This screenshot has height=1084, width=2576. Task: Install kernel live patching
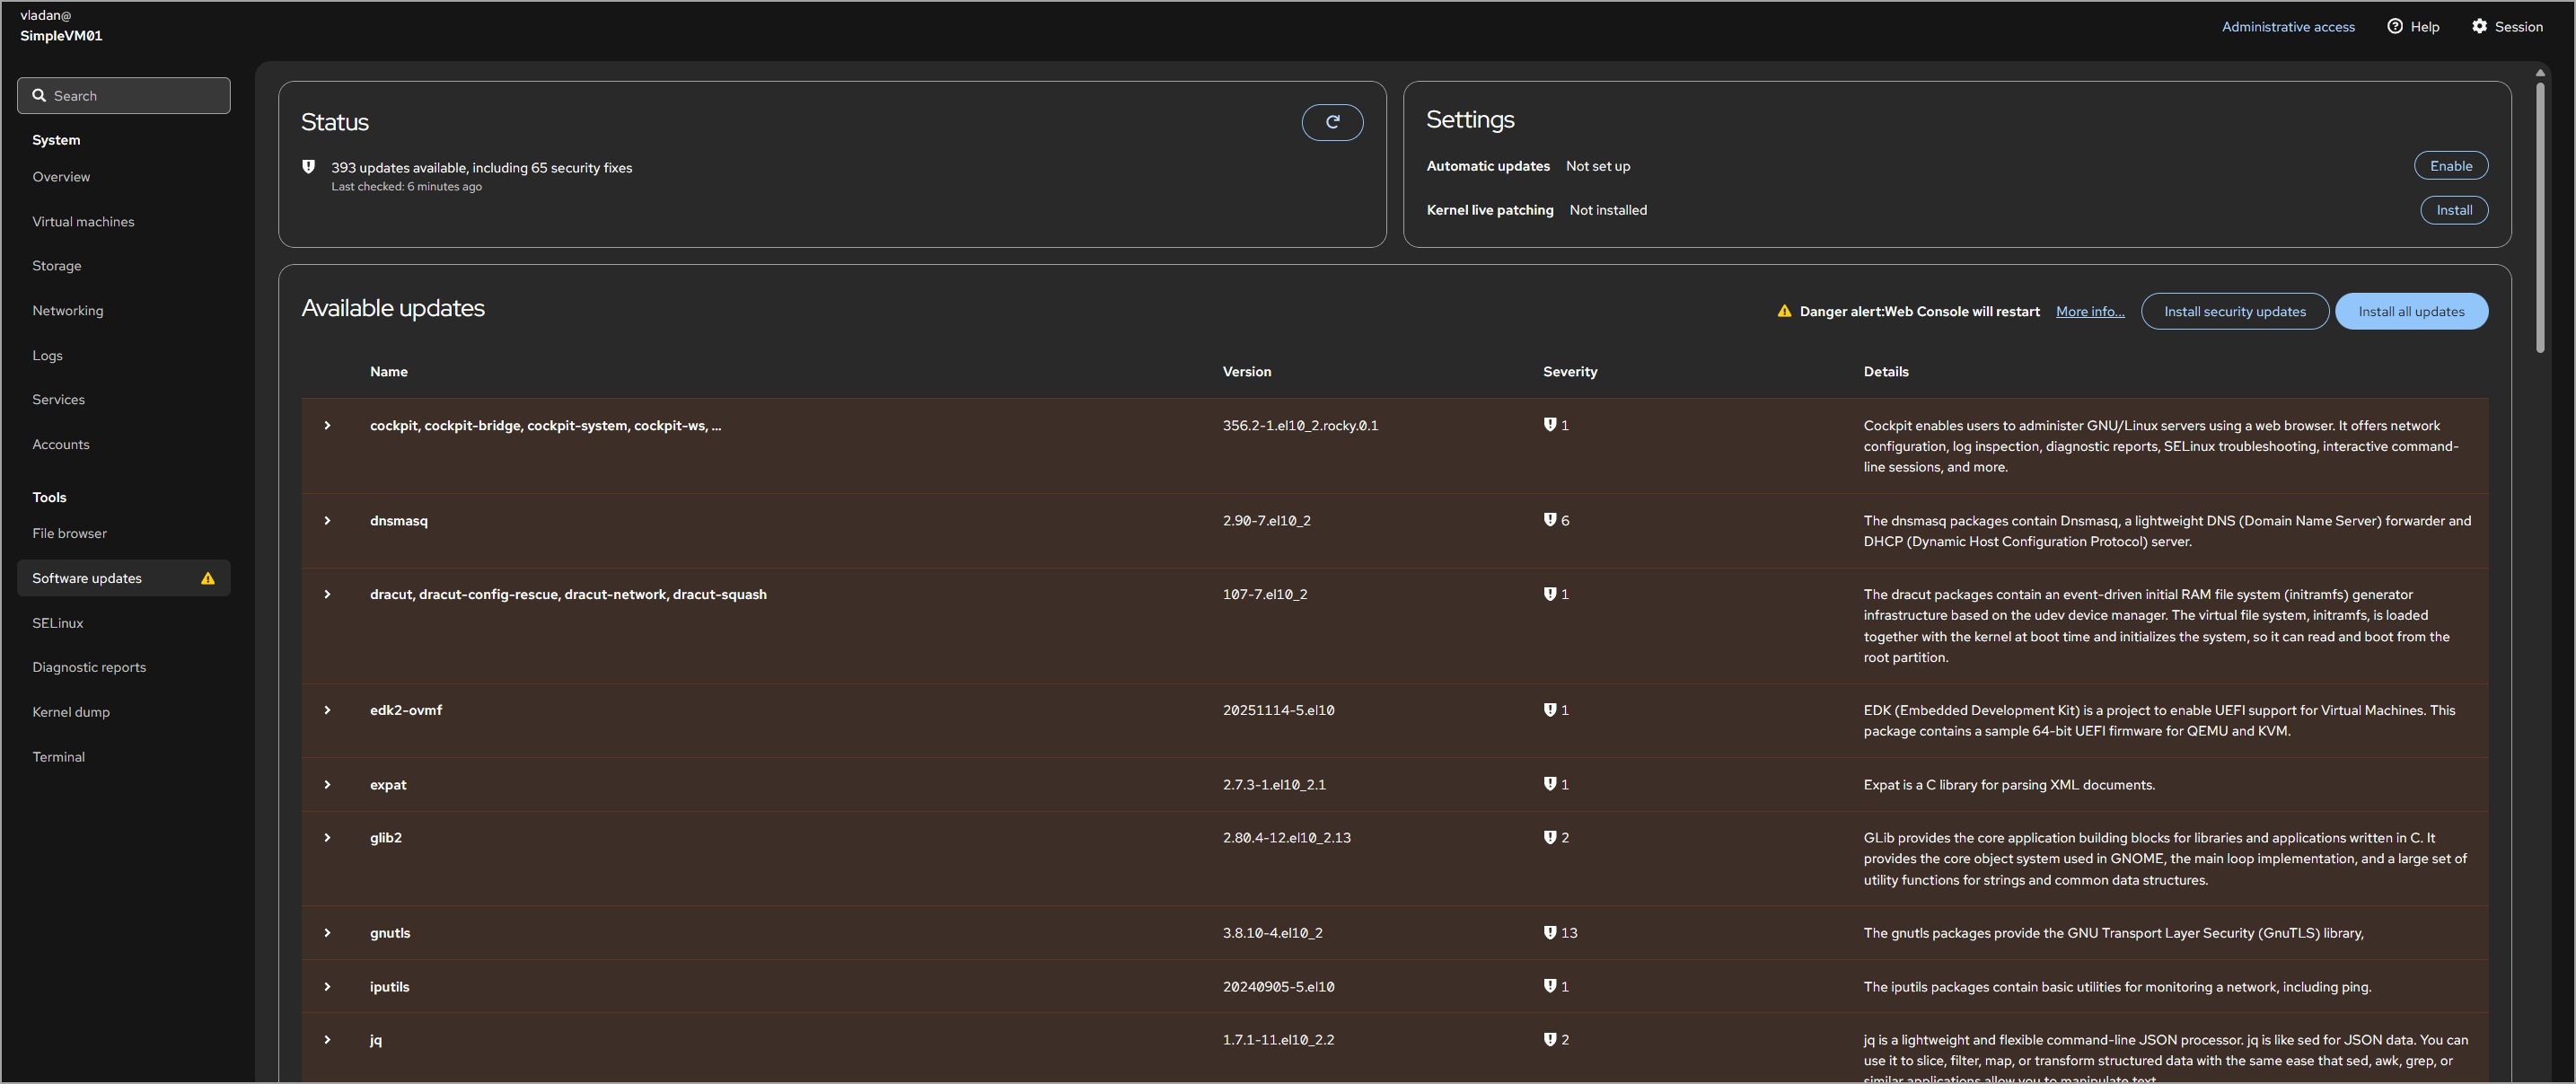coord(2453,210)
